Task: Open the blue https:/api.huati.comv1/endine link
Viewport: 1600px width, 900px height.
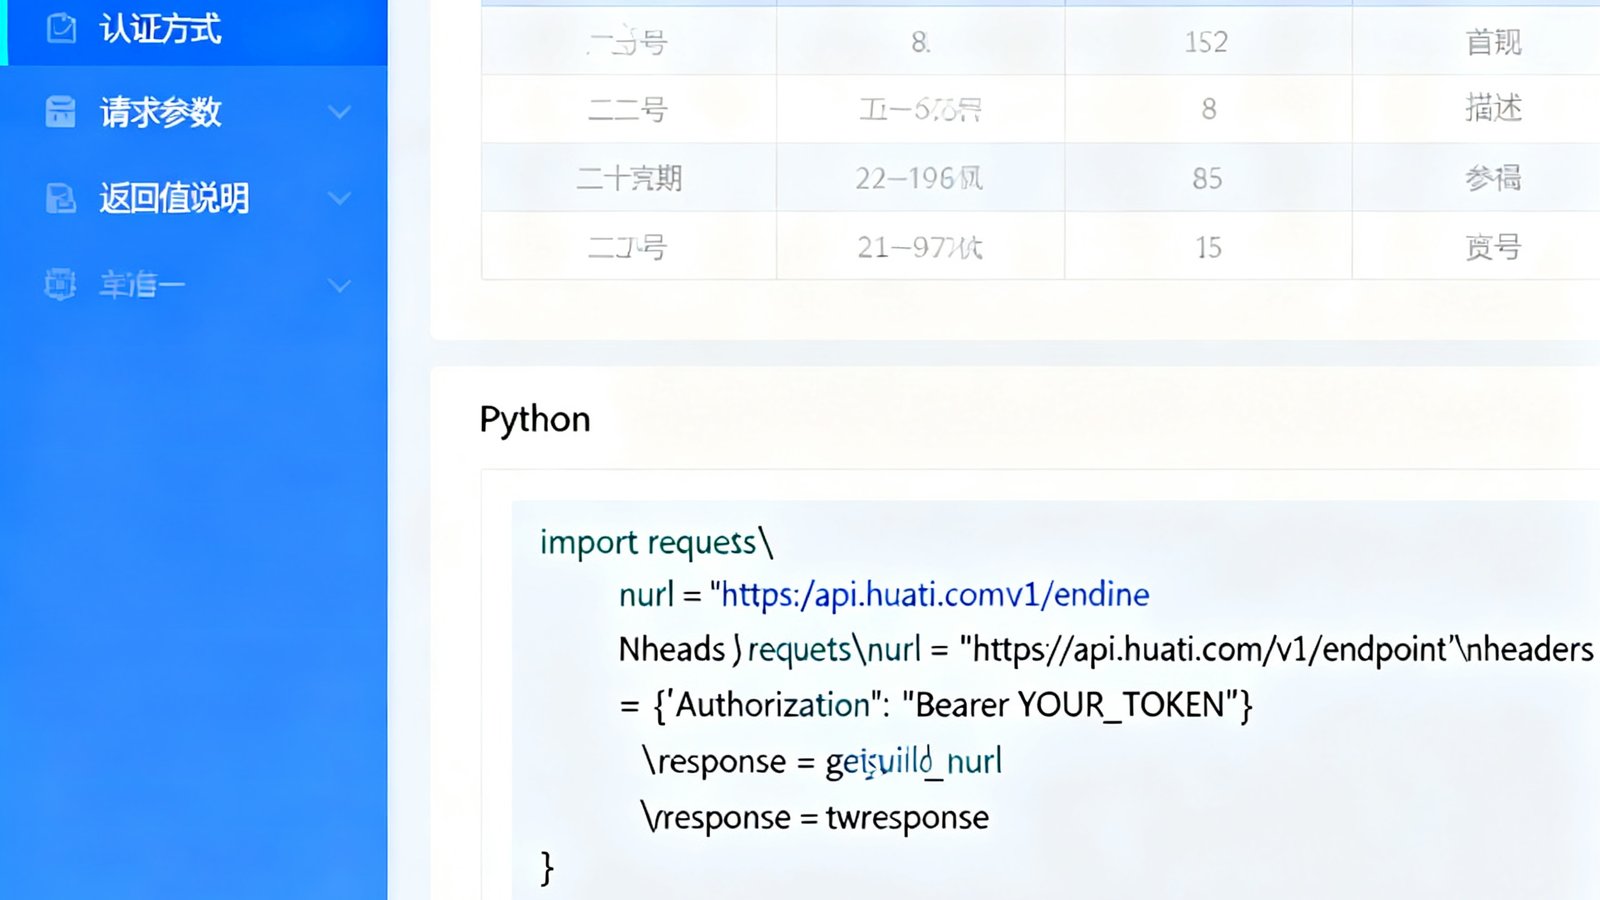Action: point(935,595)
